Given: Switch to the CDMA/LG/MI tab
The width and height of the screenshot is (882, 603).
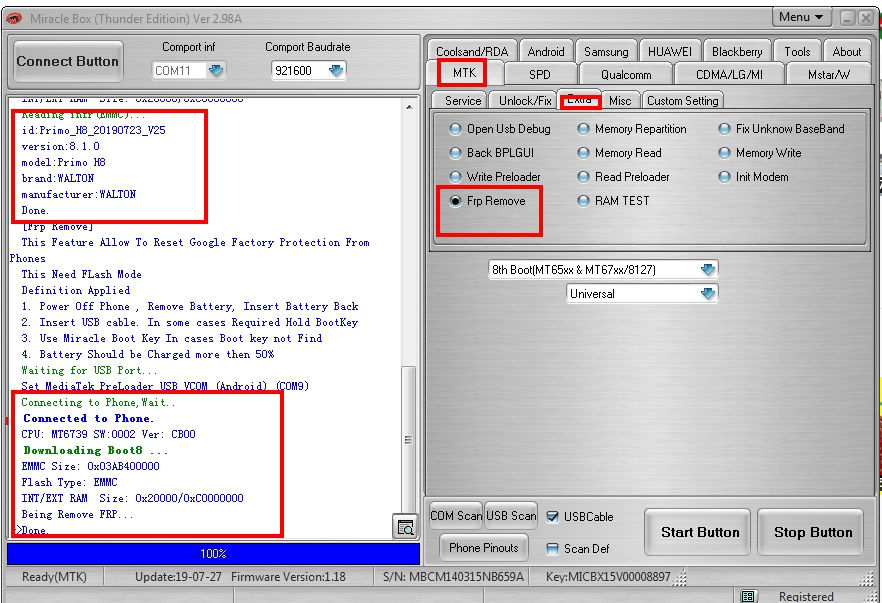Looking at the screenshot, I should (729, 74).
